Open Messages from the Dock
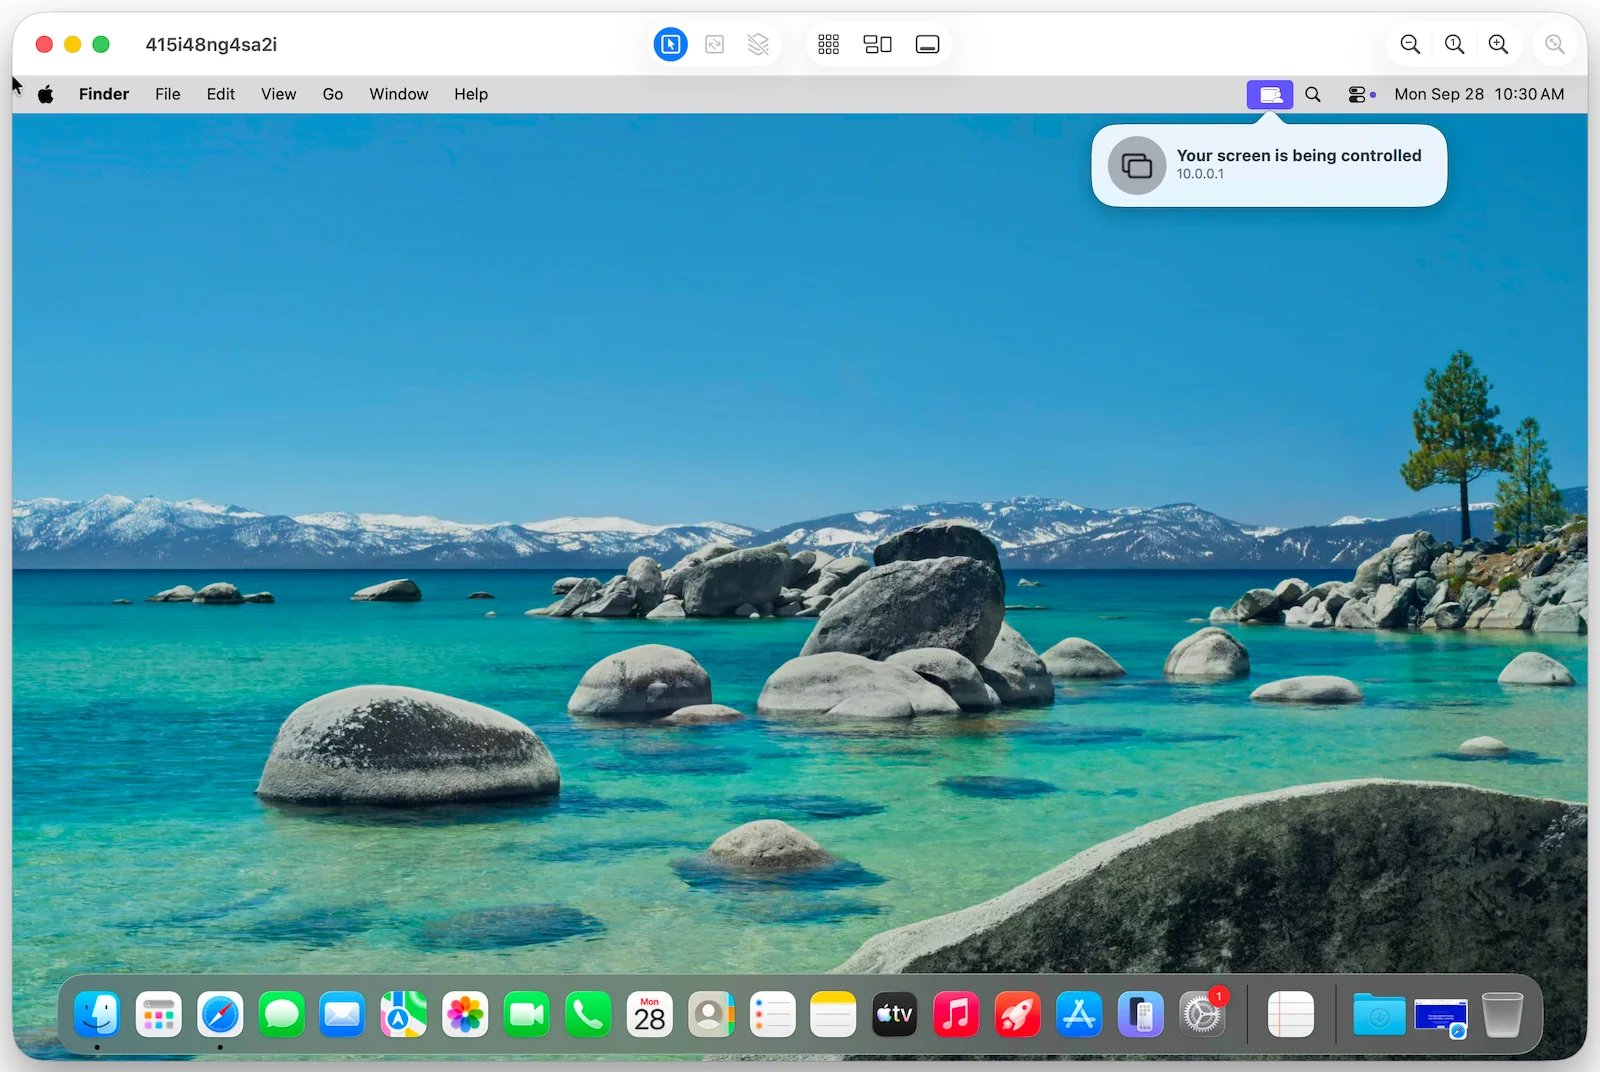 [x=282, y=1015]
